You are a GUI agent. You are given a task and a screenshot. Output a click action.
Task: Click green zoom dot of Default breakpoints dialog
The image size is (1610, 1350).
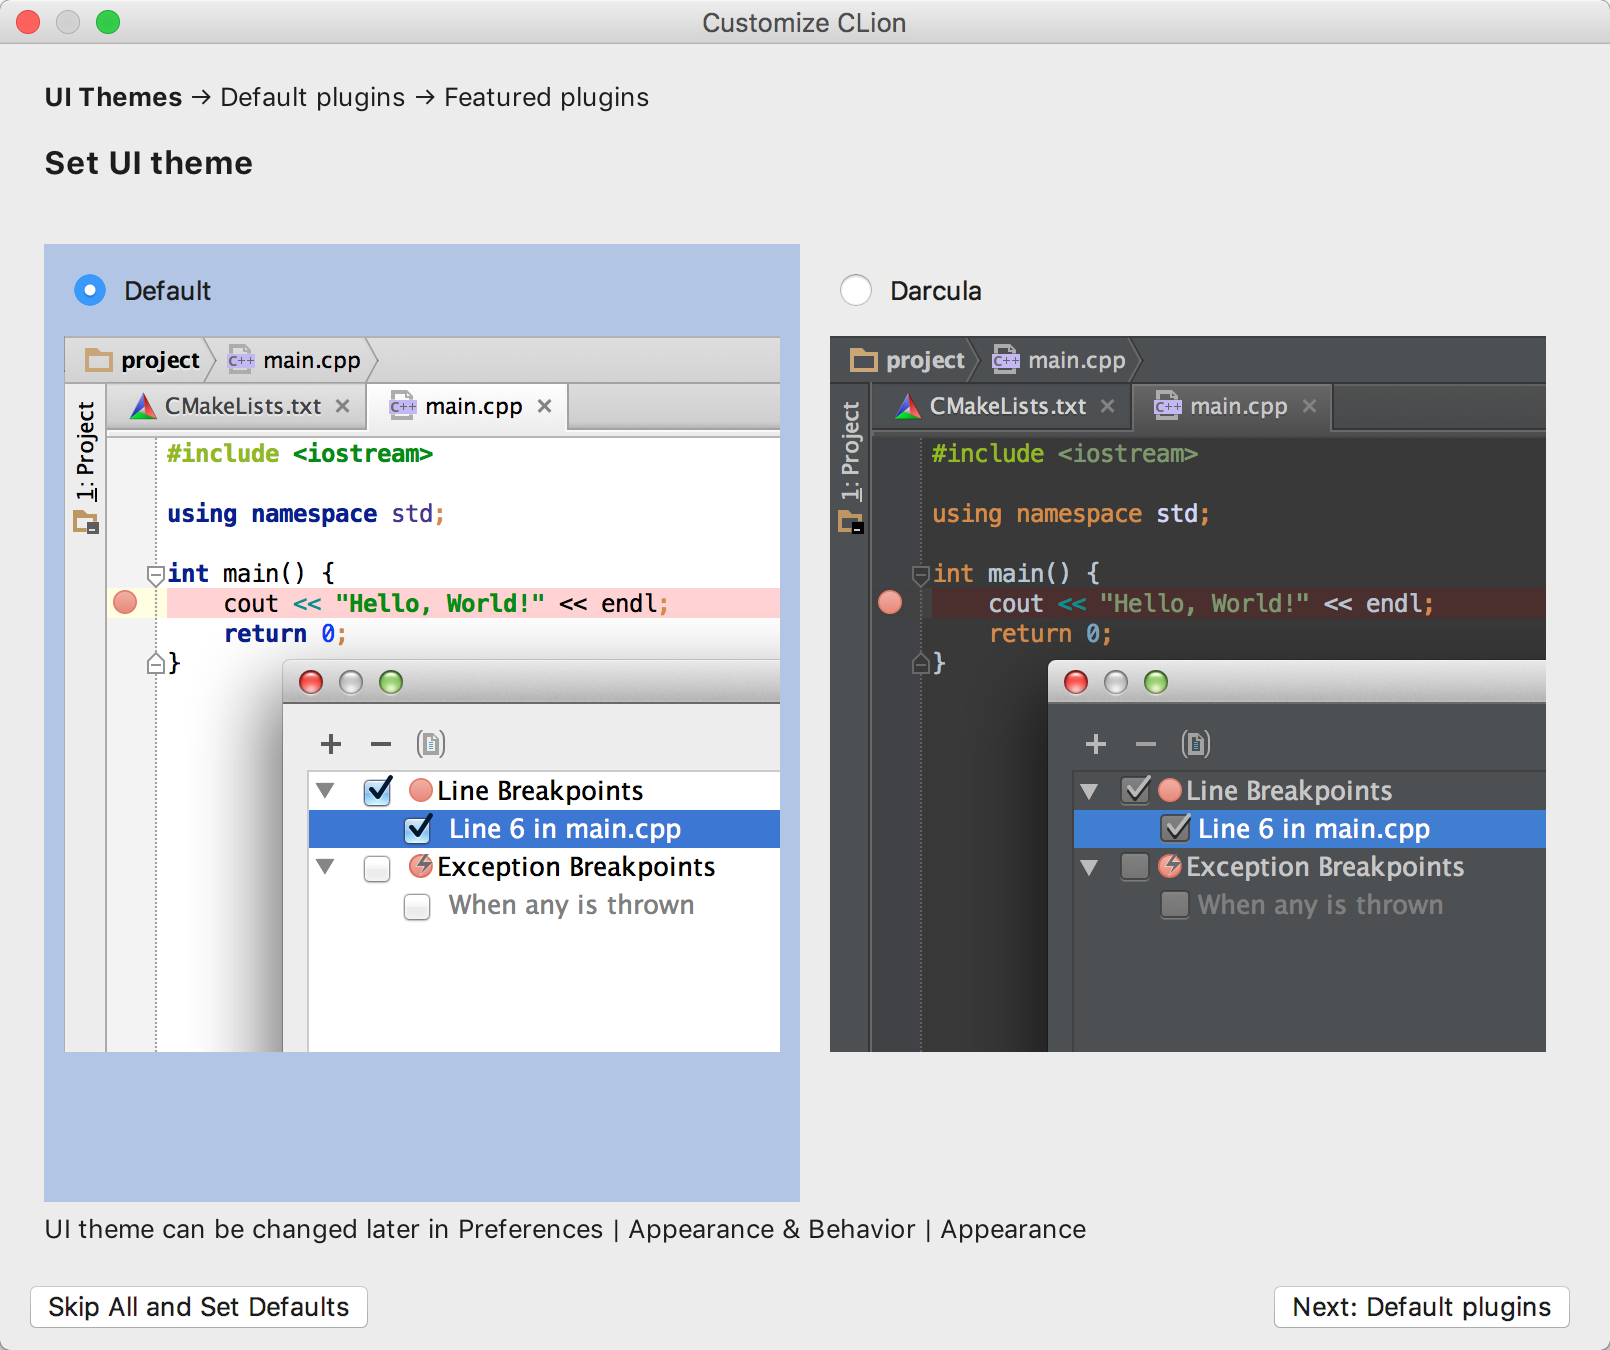pyautogui.click(x=391, y=682)
